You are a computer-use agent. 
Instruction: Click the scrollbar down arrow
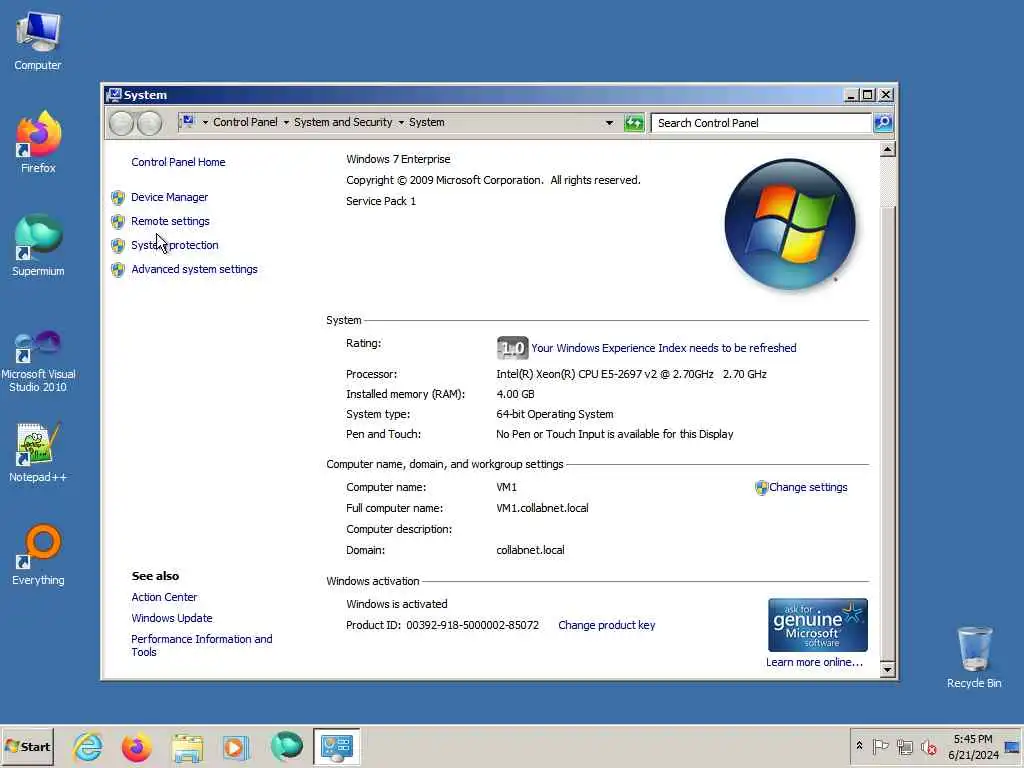tap(887, 669)
